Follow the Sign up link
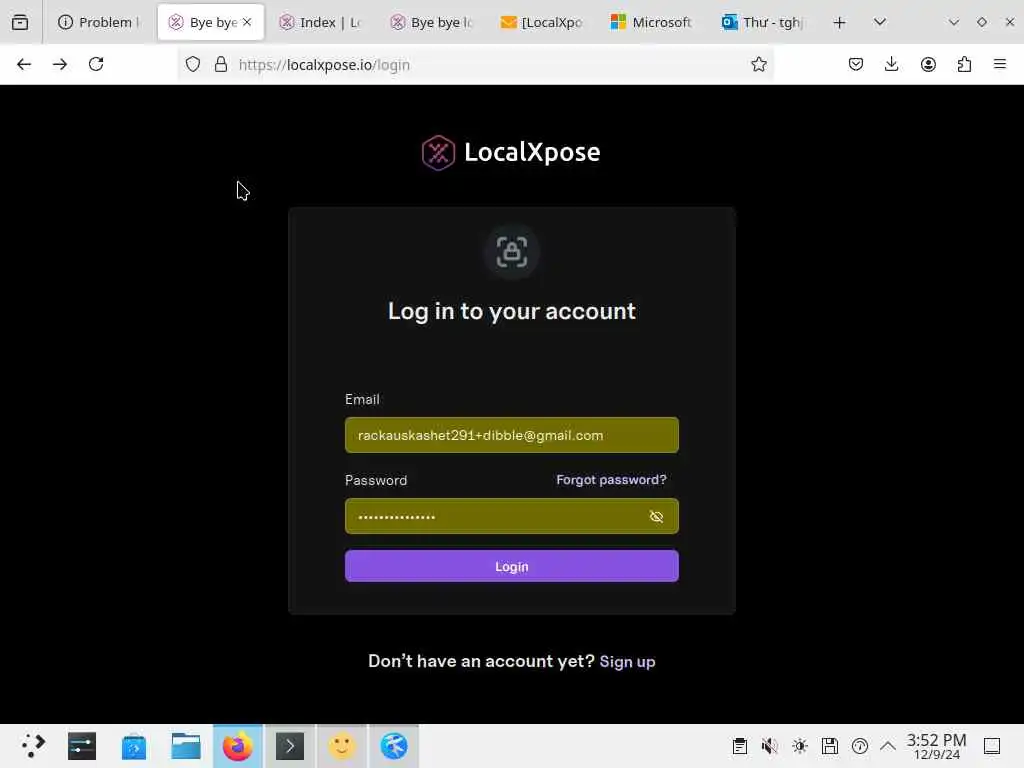Screen dimensions: 1024x768 [627, 662]
